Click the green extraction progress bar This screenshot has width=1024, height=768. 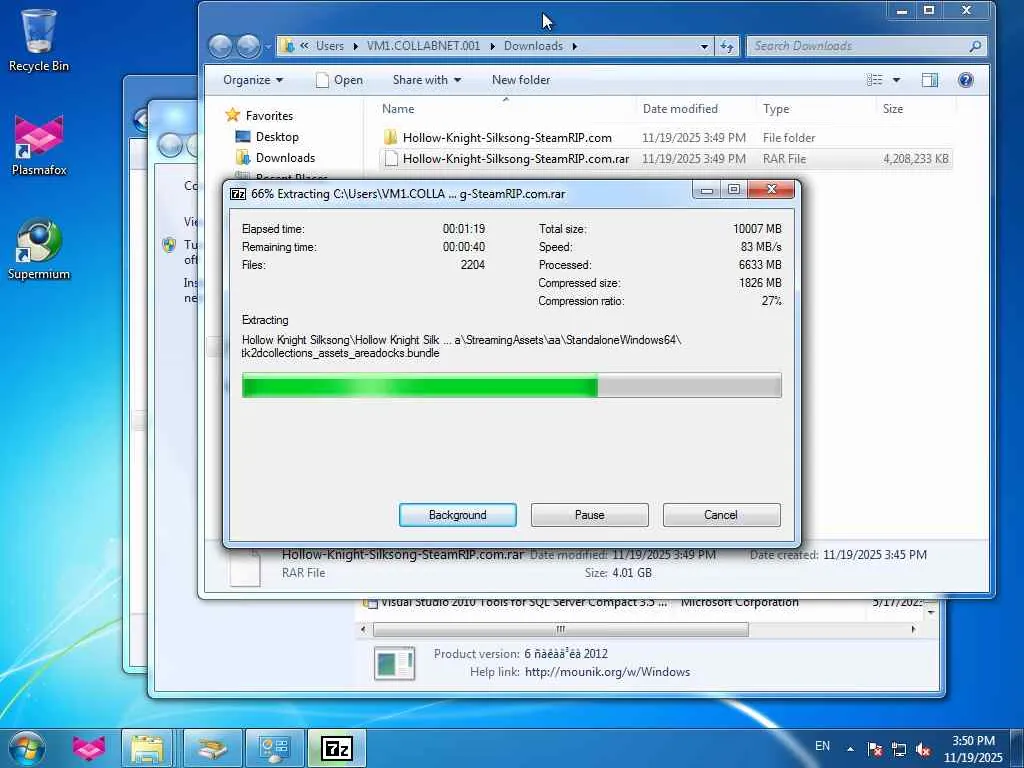coord(511,385)
